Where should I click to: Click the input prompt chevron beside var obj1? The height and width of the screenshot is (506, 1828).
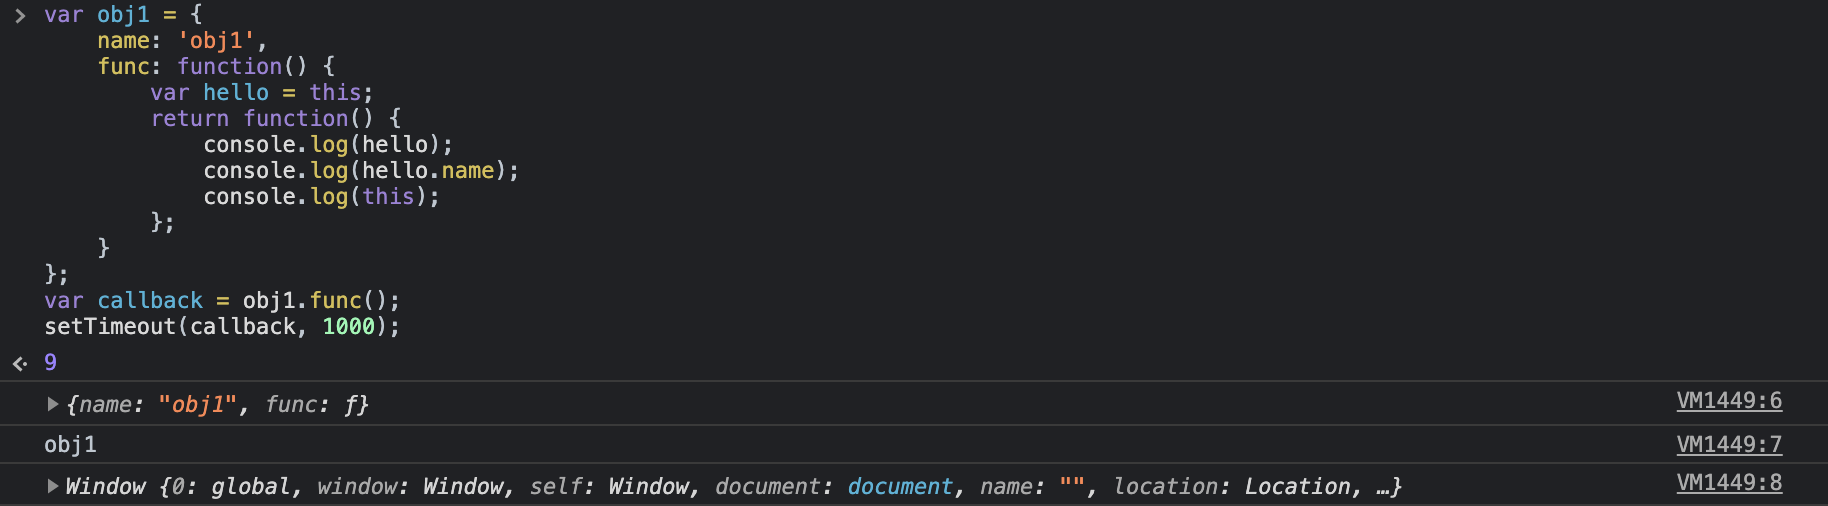click(20, 15)
